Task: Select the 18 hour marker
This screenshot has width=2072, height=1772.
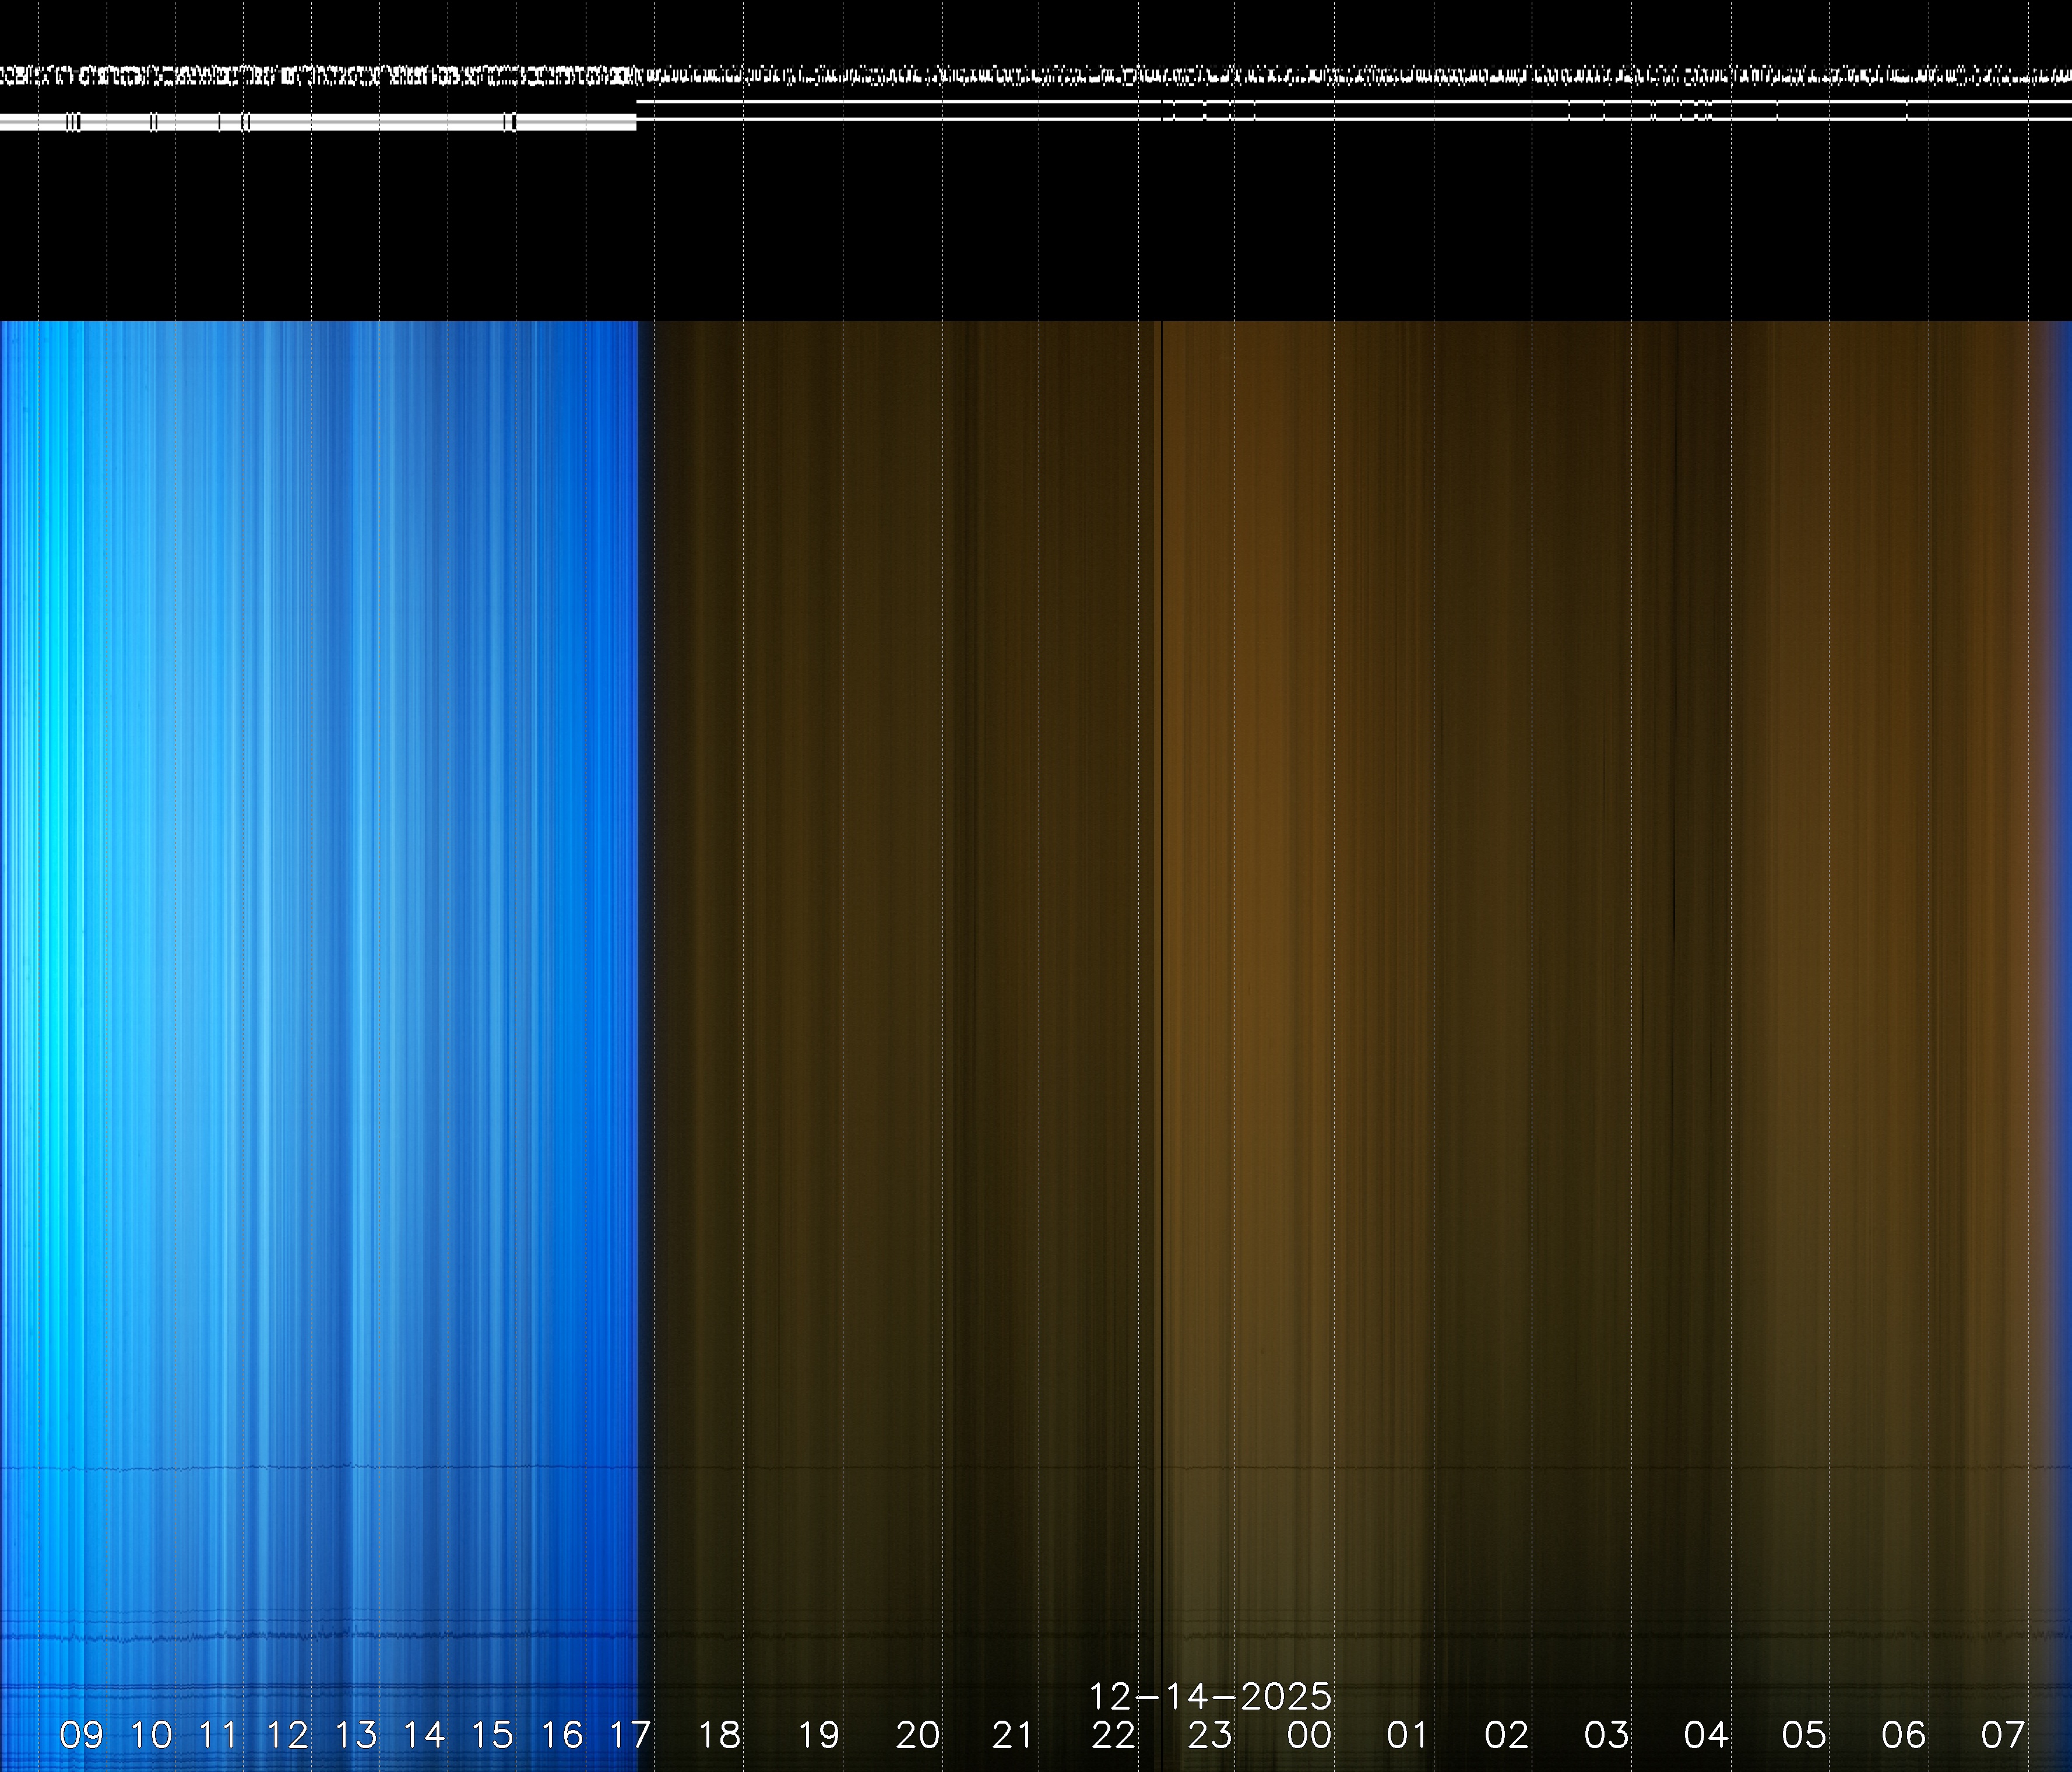Action: [719, 1735]
